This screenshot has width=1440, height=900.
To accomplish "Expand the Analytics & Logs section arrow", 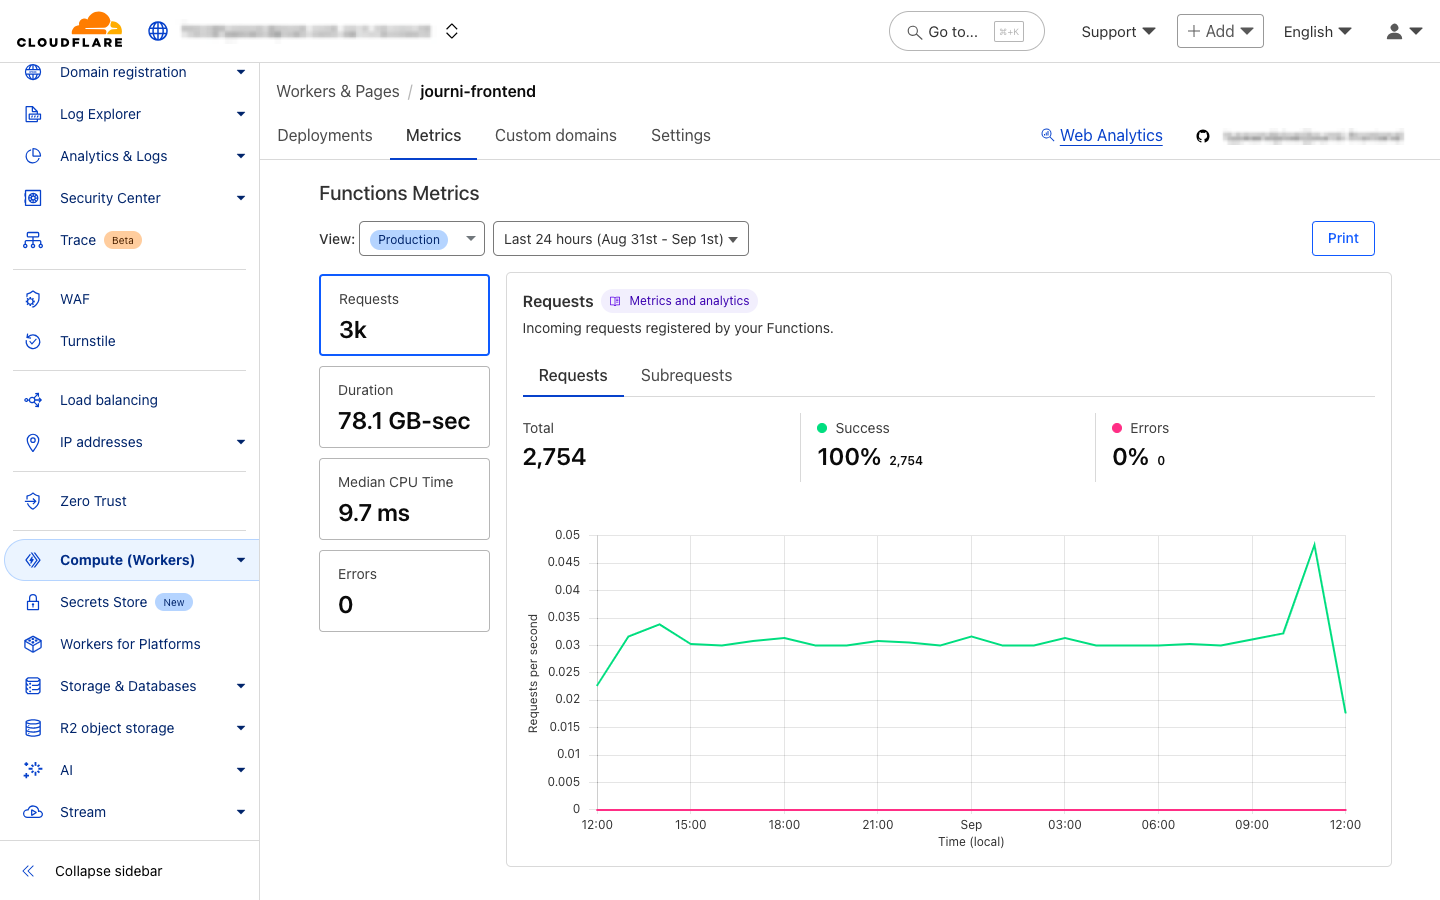I will (241, 156).
